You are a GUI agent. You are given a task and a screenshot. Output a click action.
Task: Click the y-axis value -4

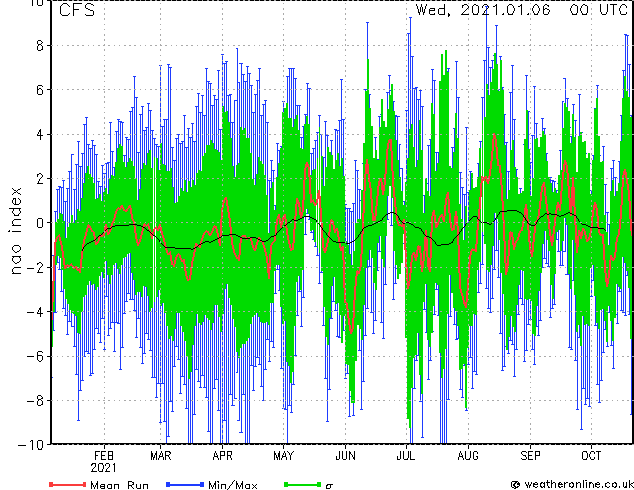click(35, 312)
